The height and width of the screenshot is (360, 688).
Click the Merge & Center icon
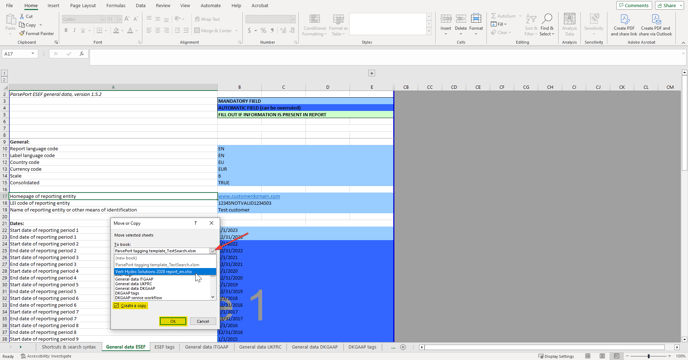click(197, 30)
